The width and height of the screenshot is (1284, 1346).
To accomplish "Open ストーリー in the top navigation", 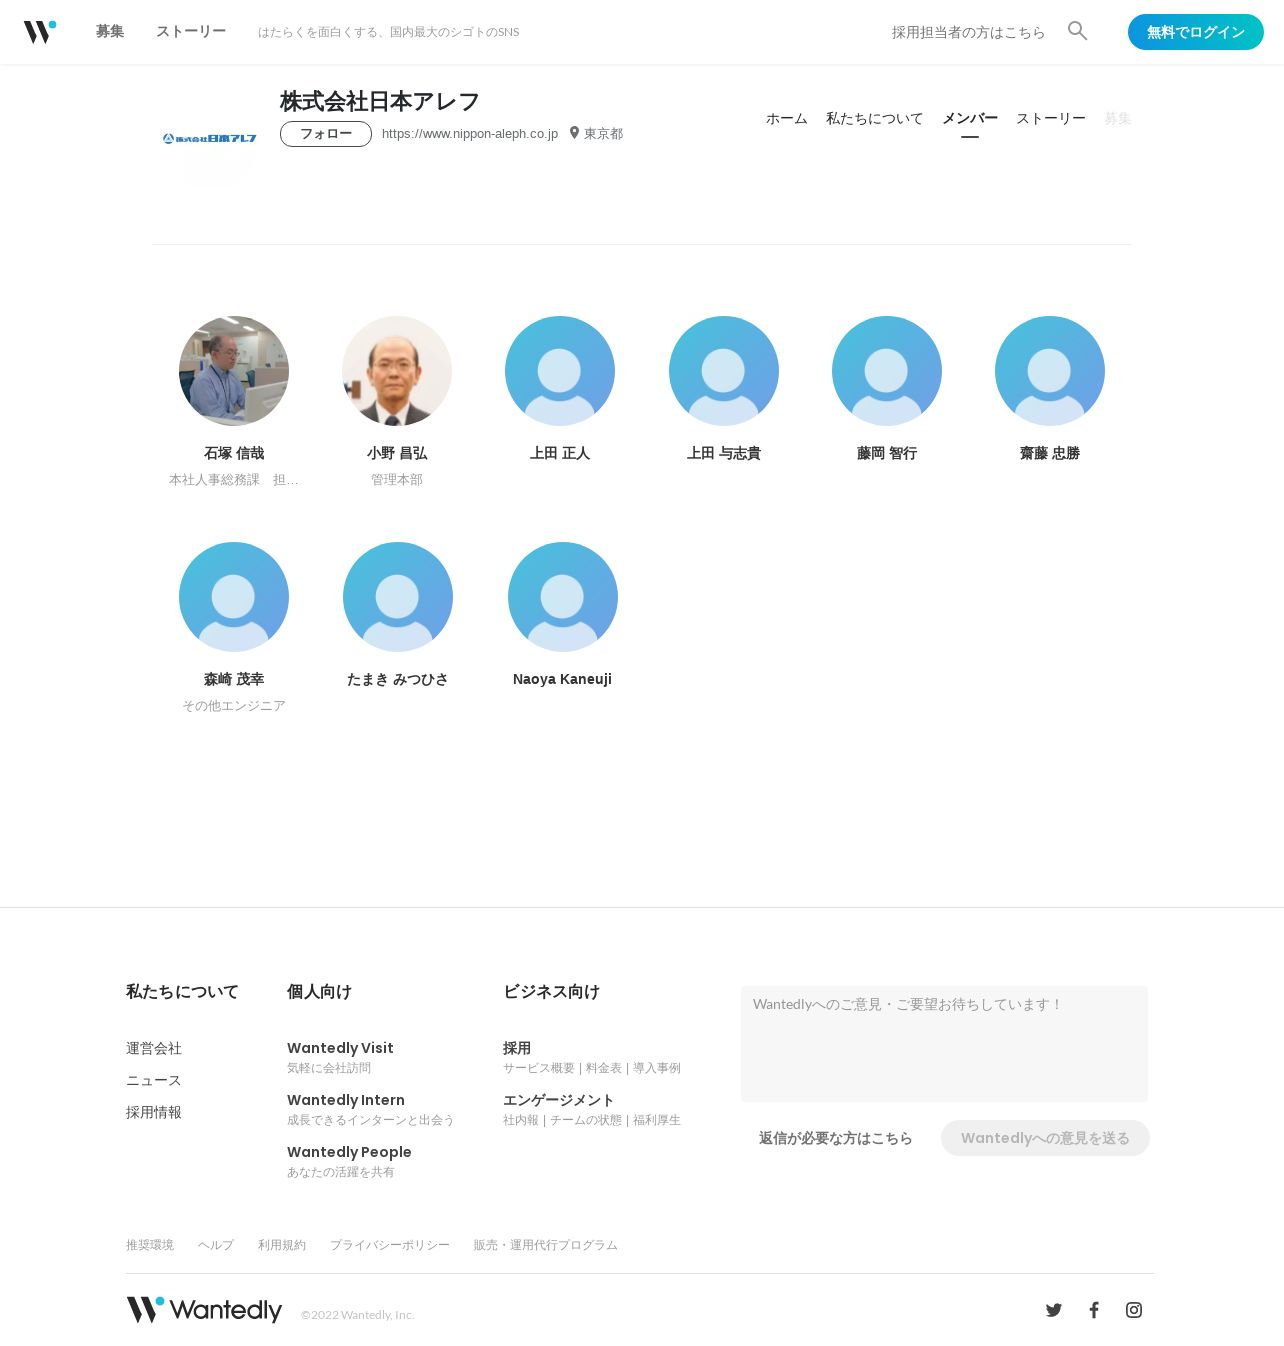I will (x=191, y=31).
